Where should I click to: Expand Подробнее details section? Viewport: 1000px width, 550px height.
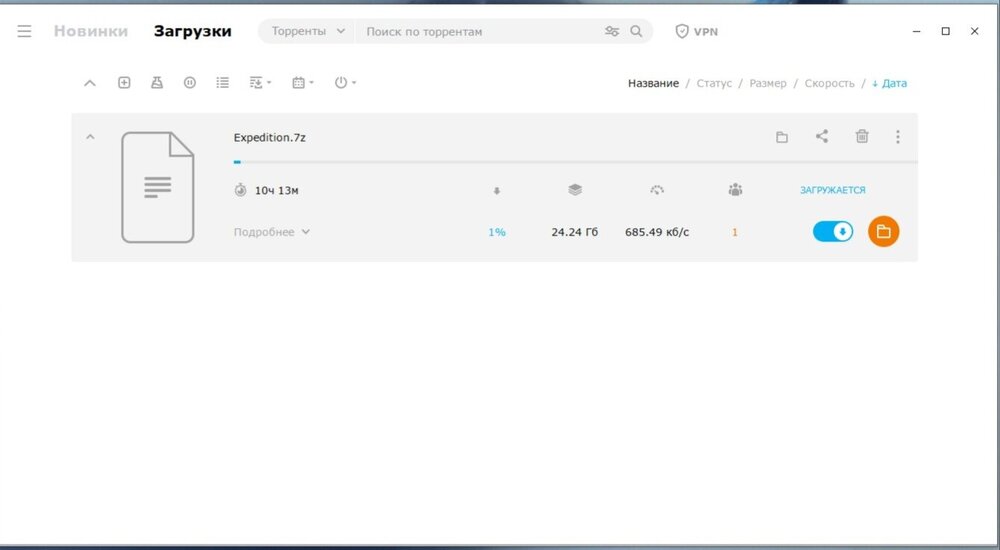coord(272,232)
